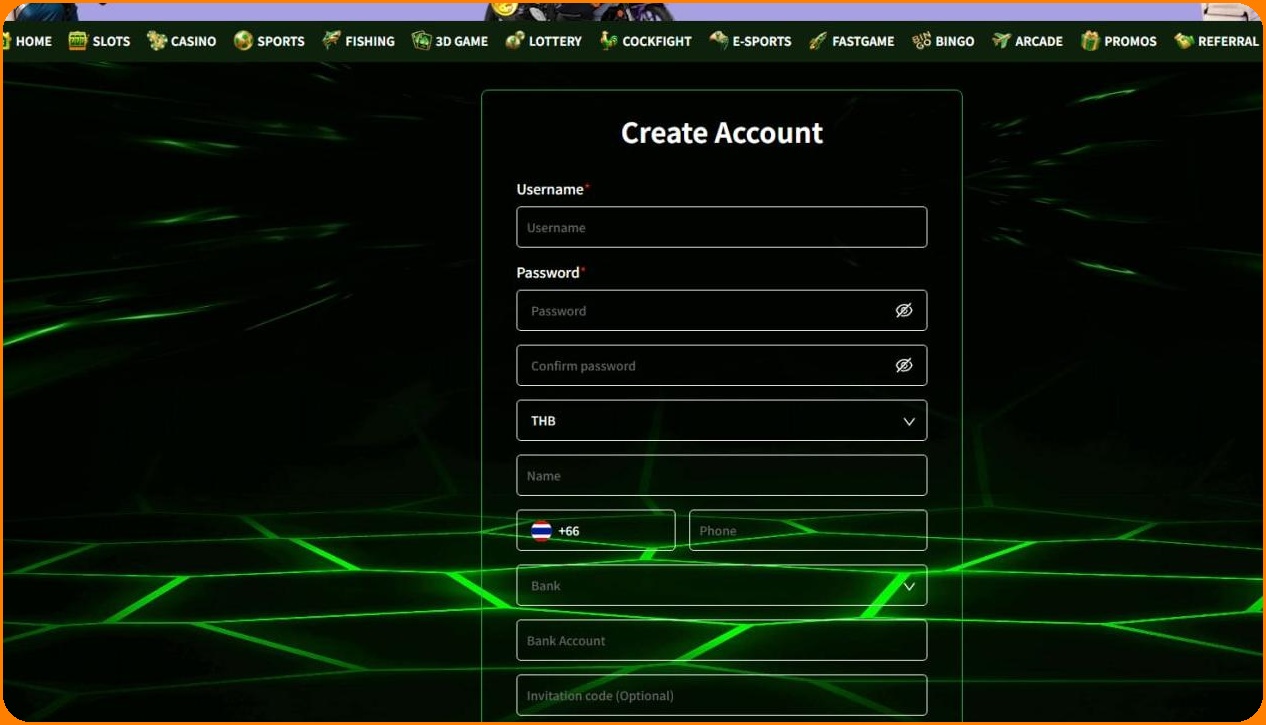Click into the Bank Account field
The height and width of the screenshot is (725, 1266).
pos(721,641)
